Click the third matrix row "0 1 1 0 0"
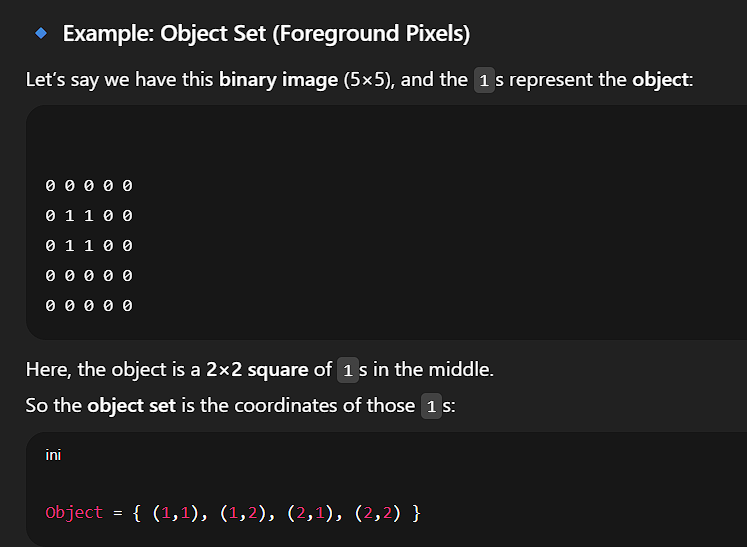The image size is (747, 547). (x=89, y=245)
